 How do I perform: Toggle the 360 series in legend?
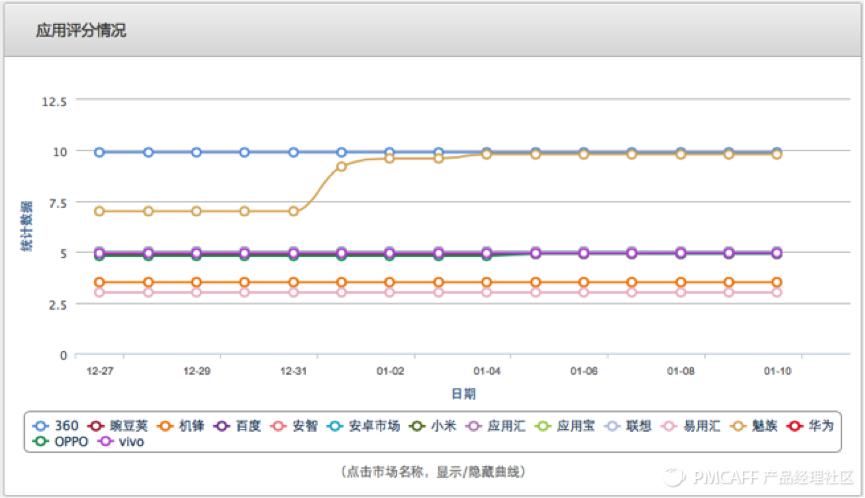tap(57, 425)
